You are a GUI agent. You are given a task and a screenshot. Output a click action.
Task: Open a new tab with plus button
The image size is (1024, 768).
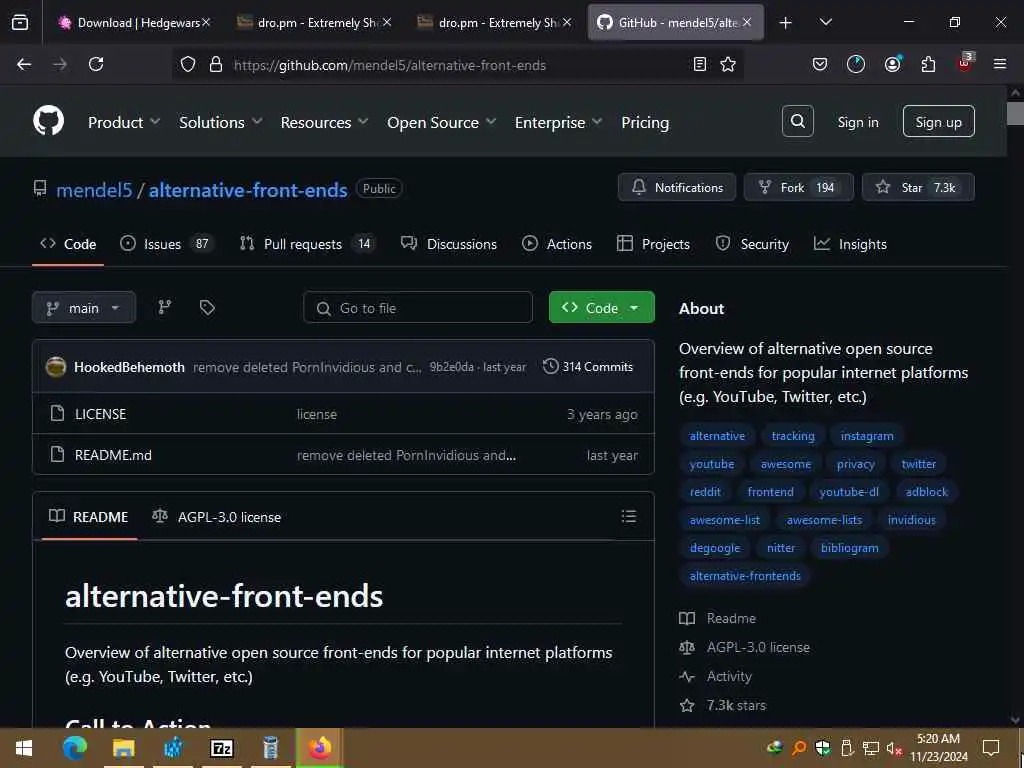coord(786,23)
